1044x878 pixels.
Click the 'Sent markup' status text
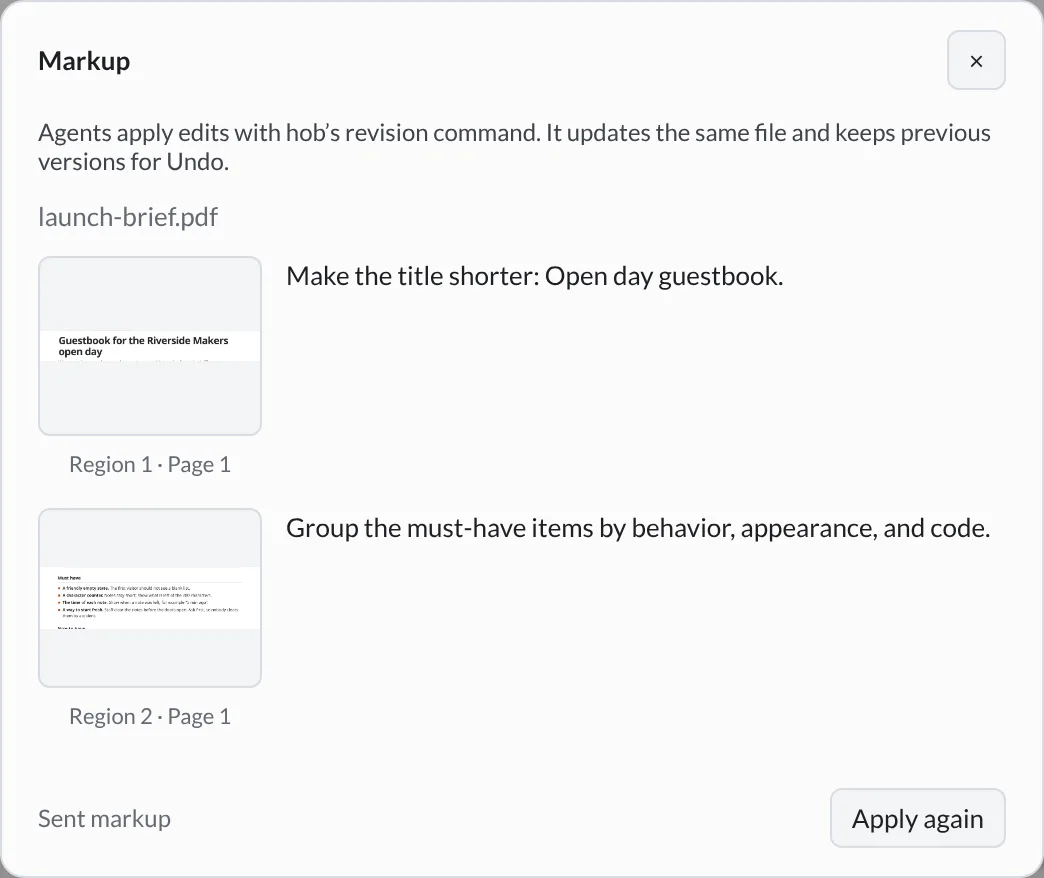[x=105, y=818]
